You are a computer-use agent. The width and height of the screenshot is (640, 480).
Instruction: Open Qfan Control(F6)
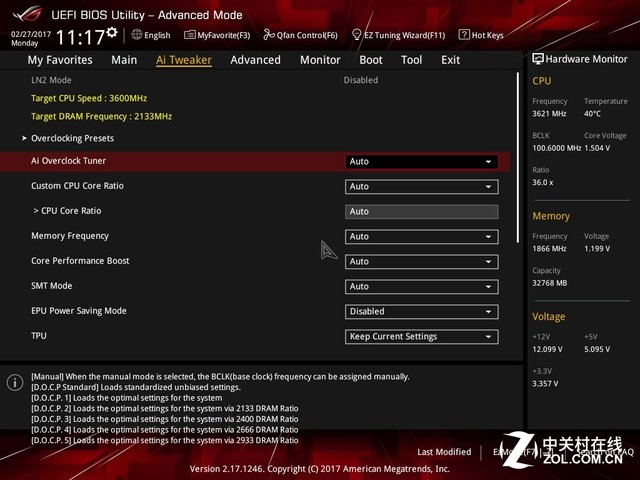tap(300, 35)
